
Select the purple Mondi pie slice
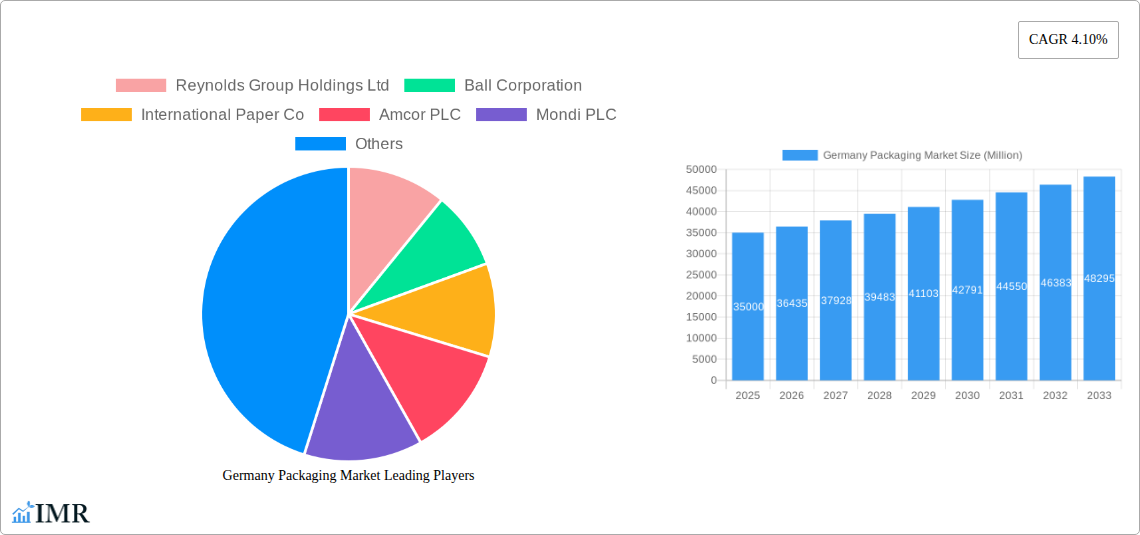point(360,415)
